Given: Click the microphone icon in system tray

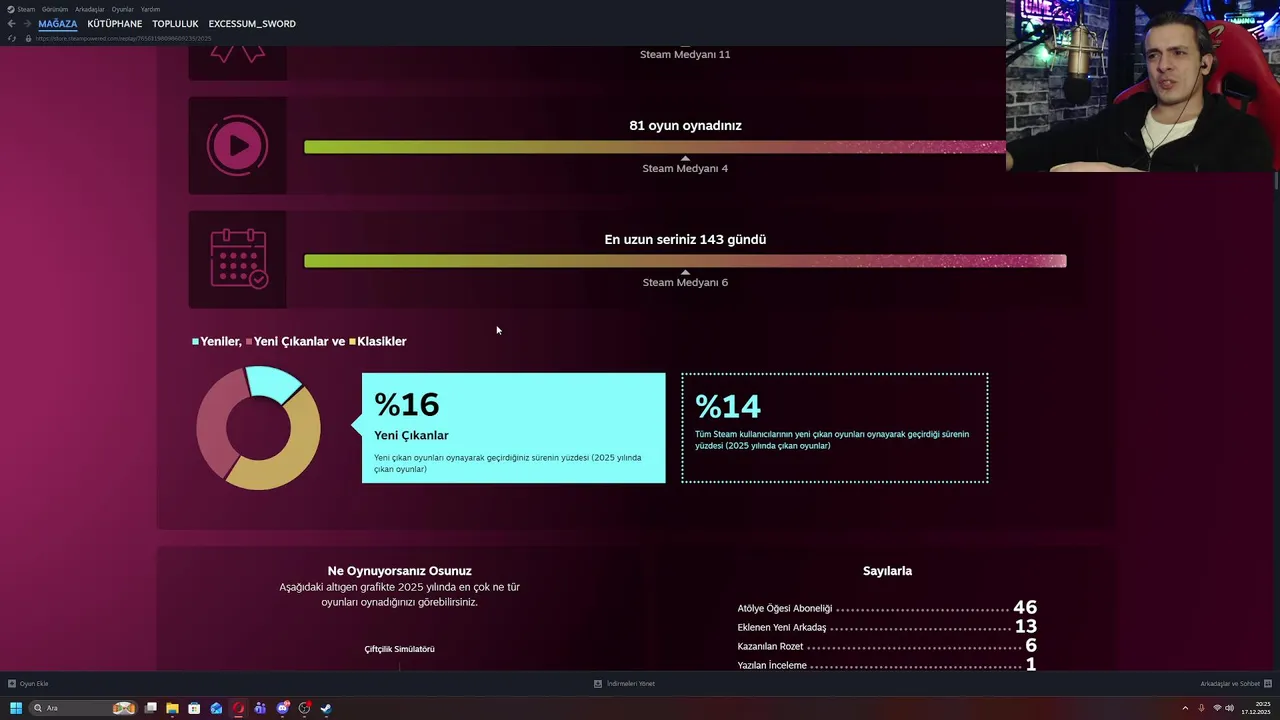Looking at the screenshot, I should pyautogui.click(x=1201, y=708).
